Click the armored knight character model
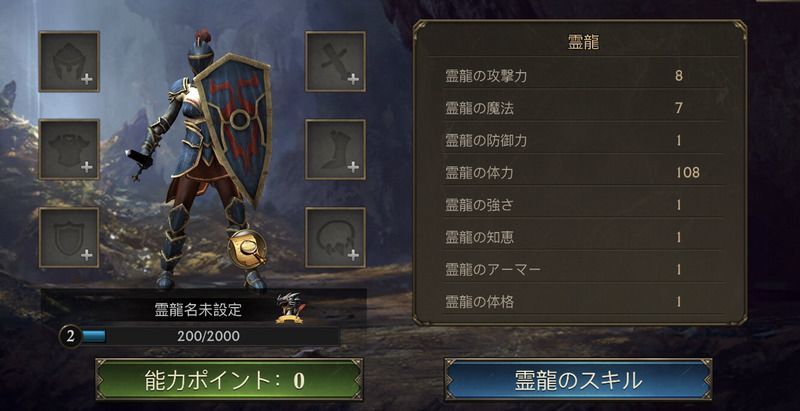 (x=204, y=161)
